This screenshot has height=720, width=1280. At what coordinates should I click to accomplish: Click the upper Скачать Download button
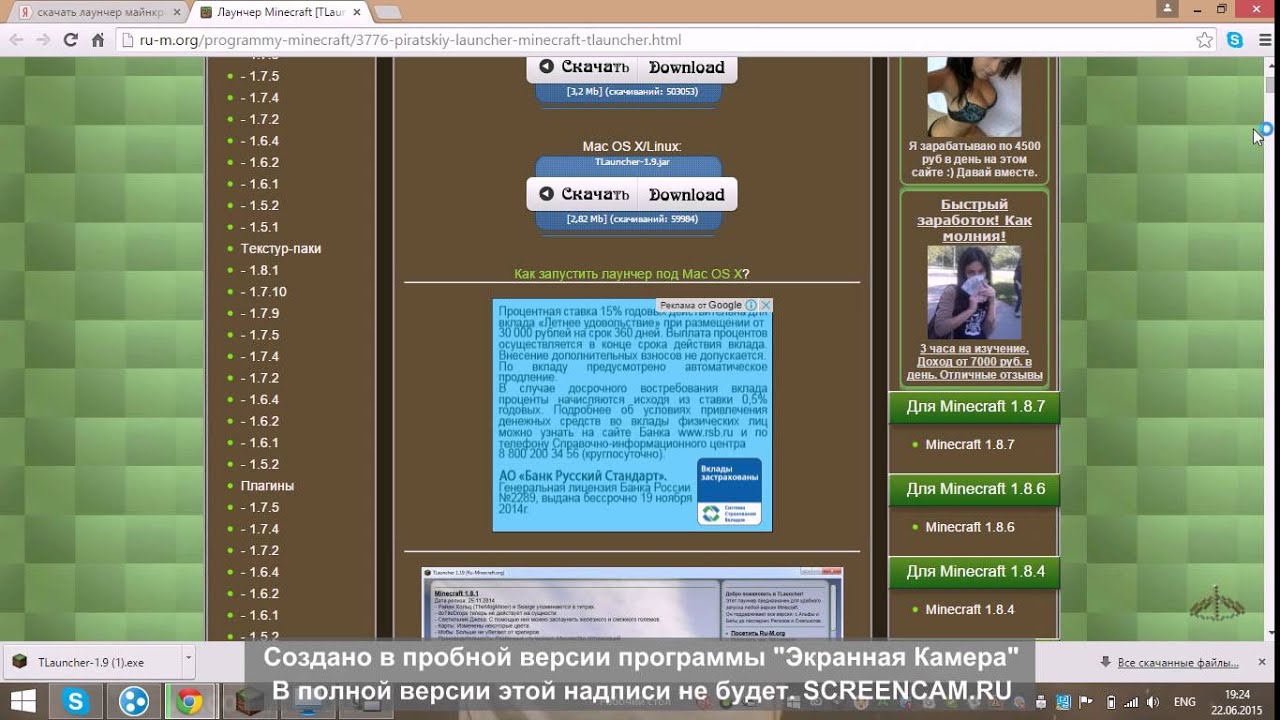[x=631, y=67]
